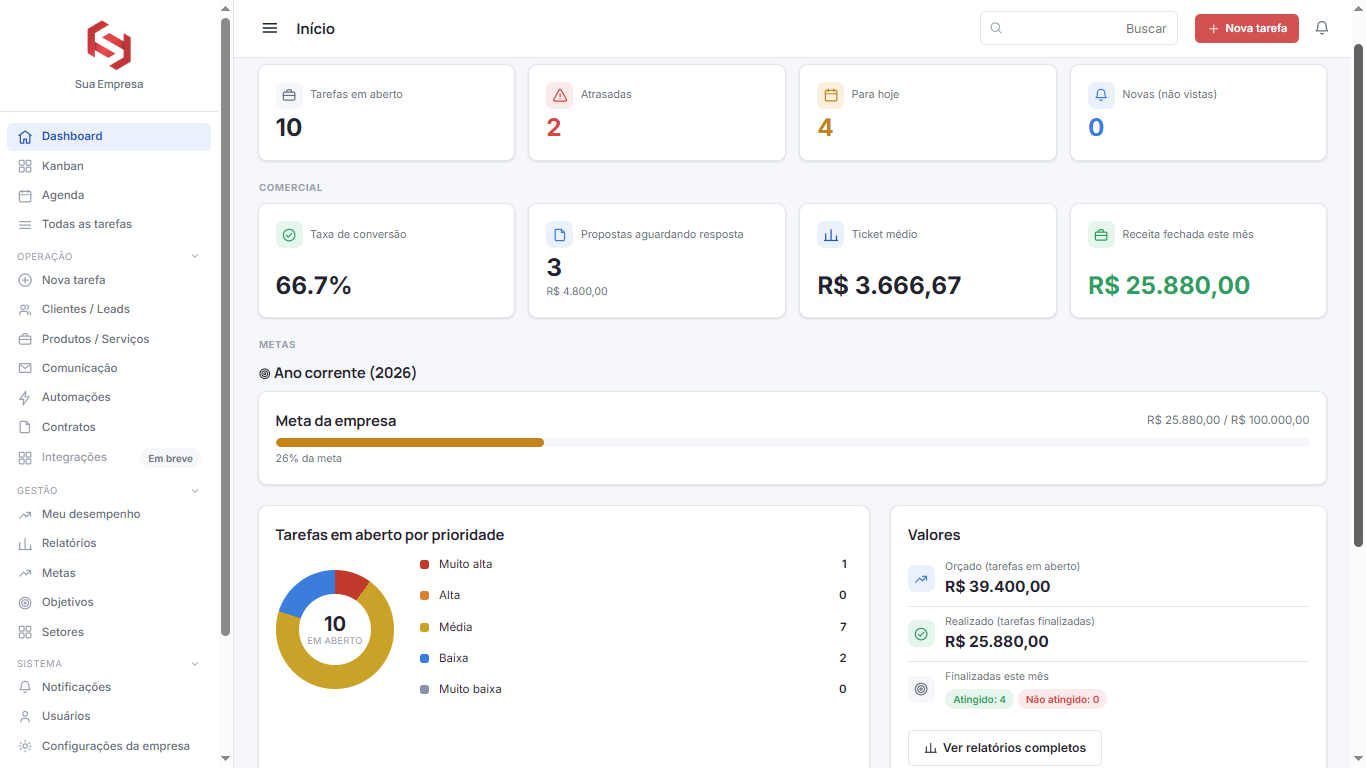The width and height of the screenshot is (1366, 768).
Task: Click the people icon next to Clientes / Leads
Action: (25, 310)
